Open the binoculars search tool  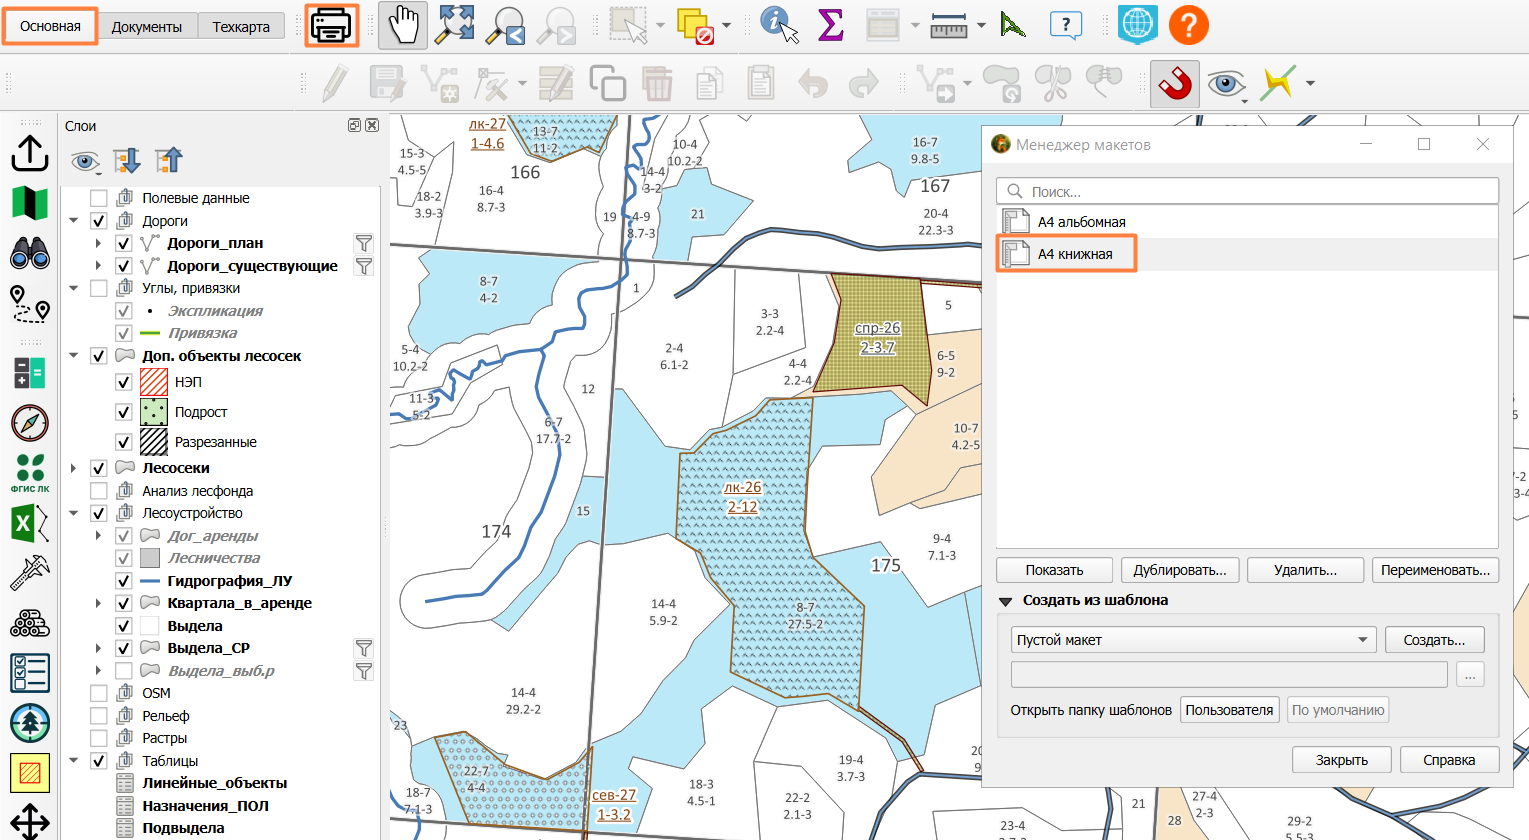coord(30,253)
